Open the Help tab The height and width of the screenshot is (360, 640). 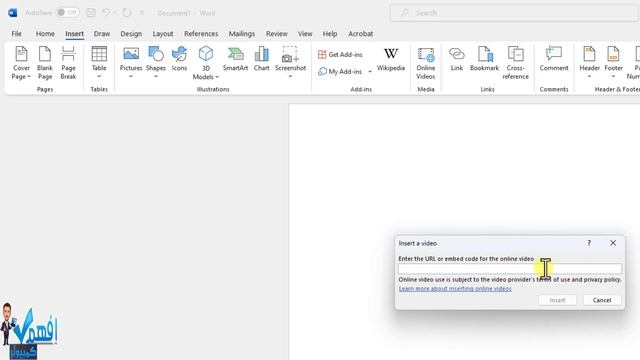330,34
